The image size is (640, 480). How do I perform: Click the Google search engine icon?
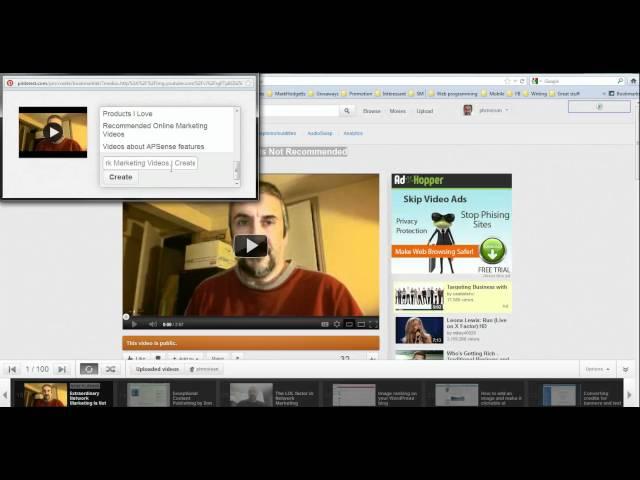536,81
